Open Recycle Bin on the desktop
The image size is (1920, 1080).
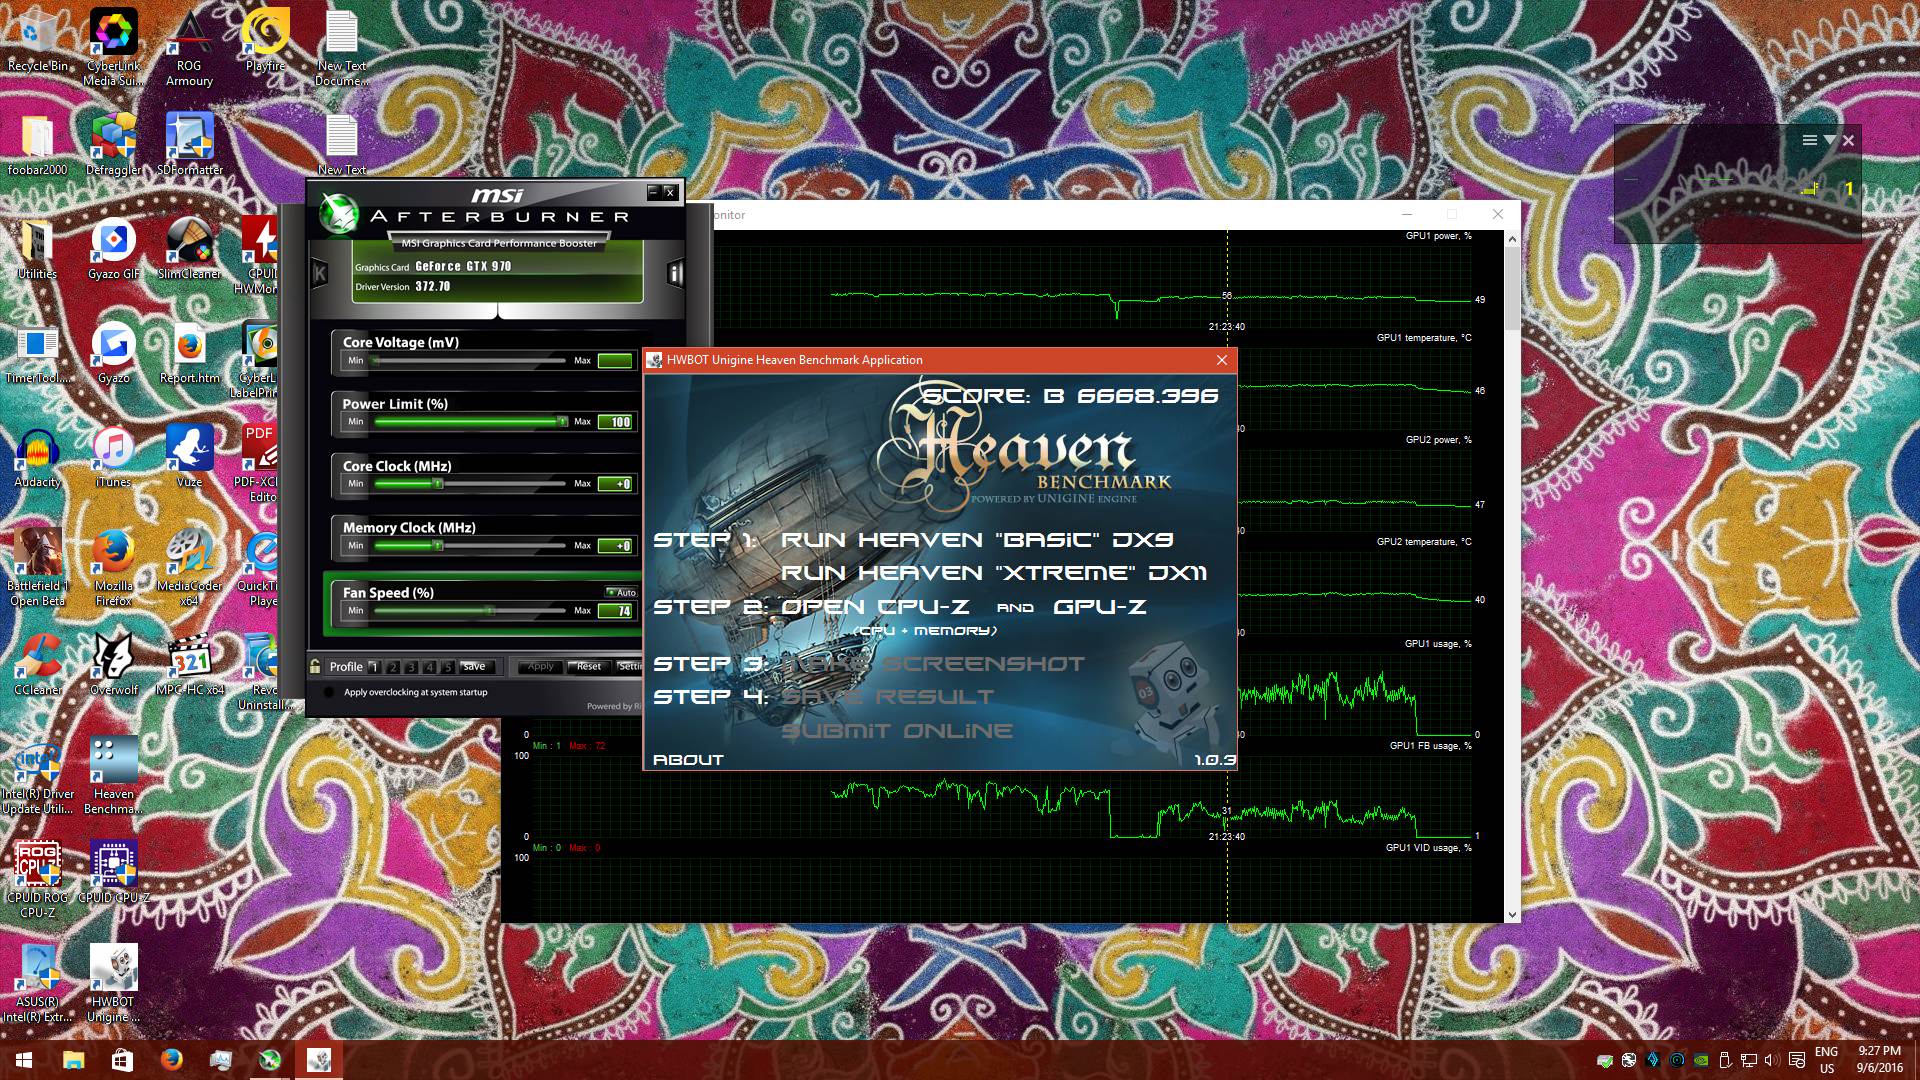pyautogui.click(x=38, y=40)
